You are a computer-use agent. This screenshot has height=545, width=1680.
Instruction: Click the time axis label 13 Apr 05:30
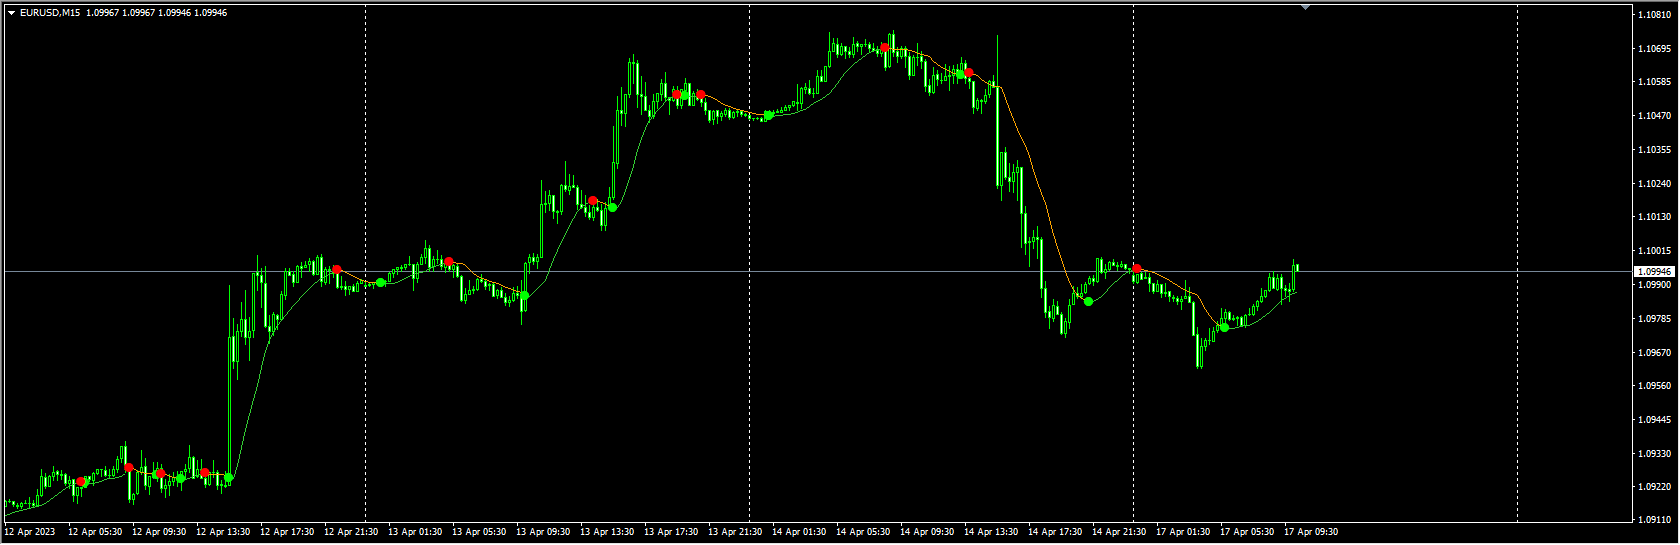tap(479, 532)
